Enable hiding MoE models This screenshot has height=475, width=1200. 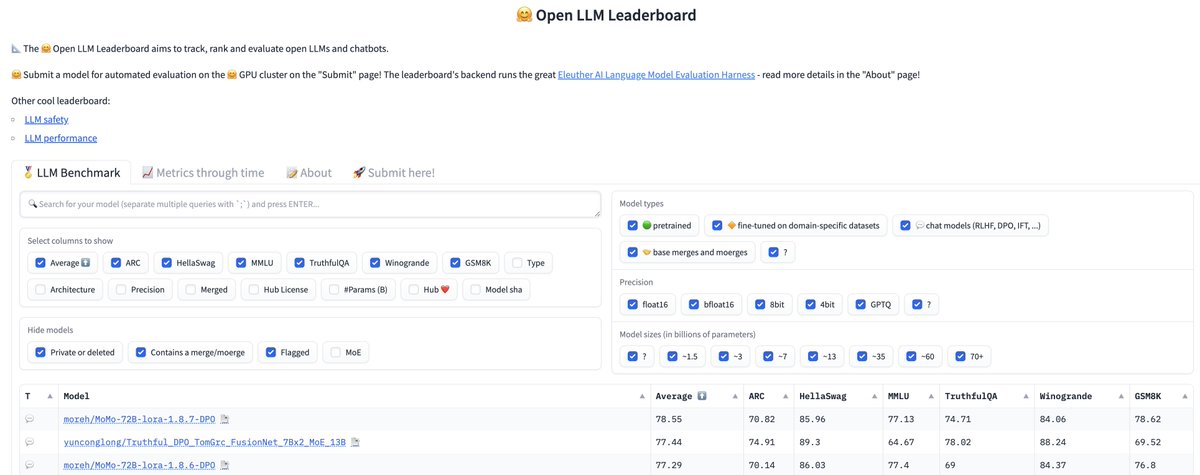click(x=335, y=352)
